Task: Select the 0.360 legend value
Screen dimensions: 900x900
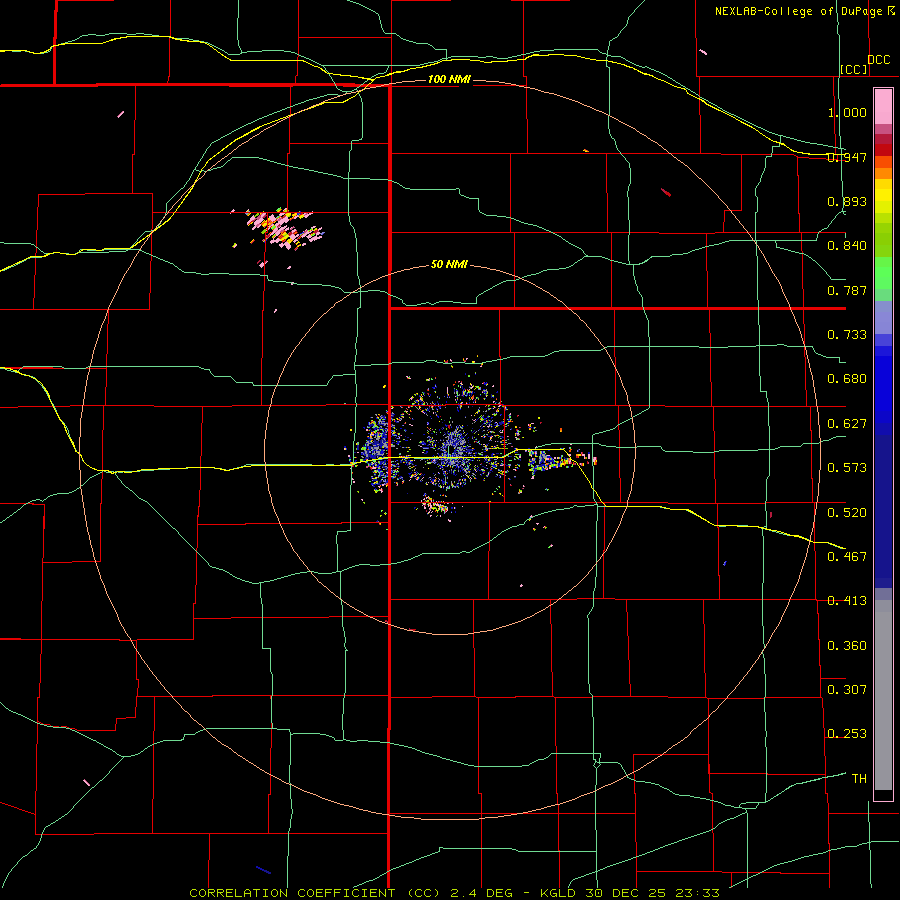Action: 847,645
